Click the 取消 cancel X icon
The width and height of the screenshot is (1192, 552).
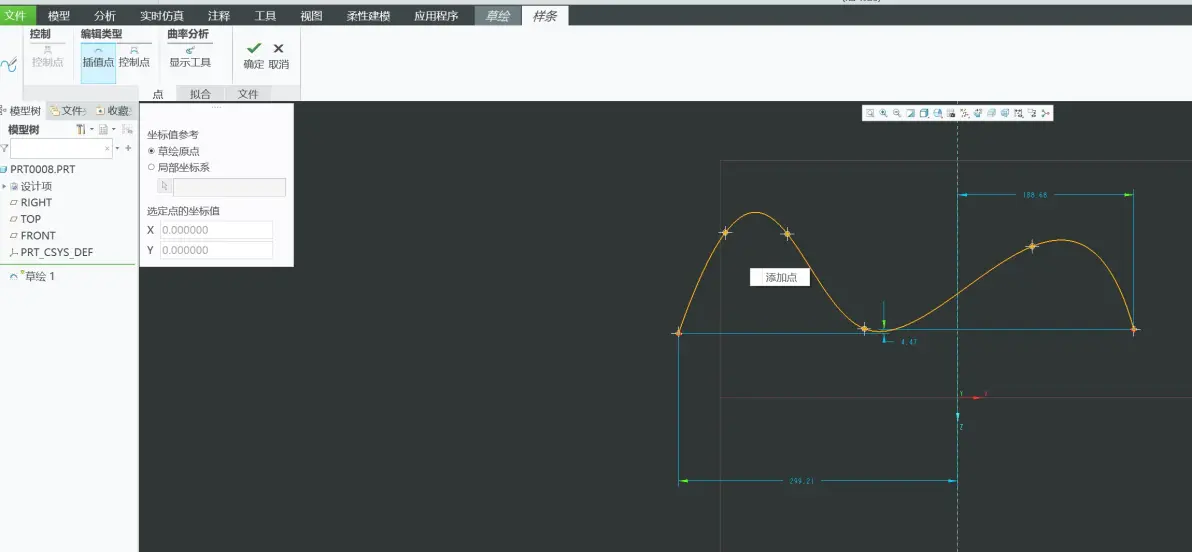(278, 49)
